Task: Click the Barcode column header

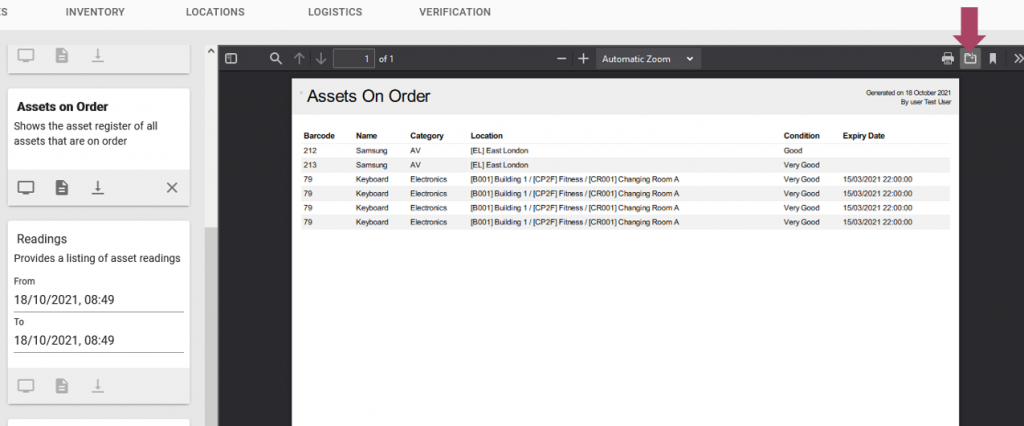Action: [x=319, y=136]
